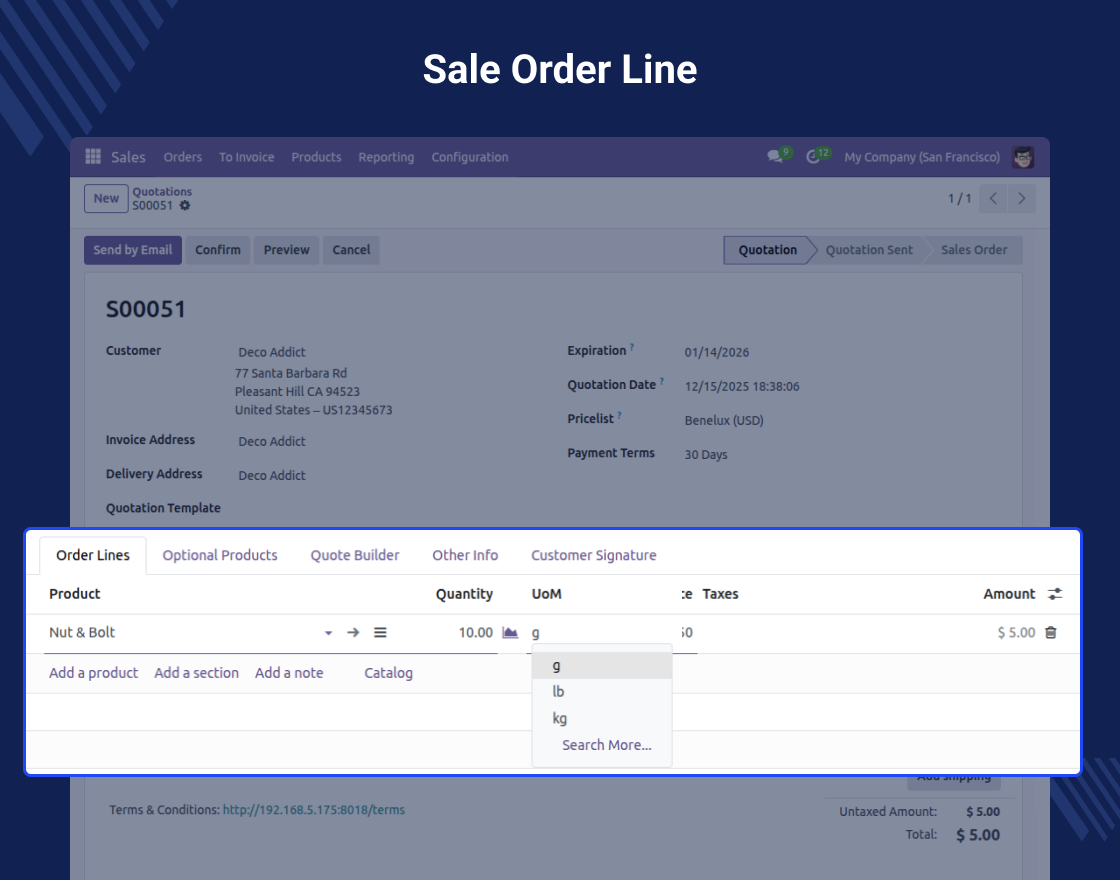Click Search More in UoM dropdown

(606, 745)
